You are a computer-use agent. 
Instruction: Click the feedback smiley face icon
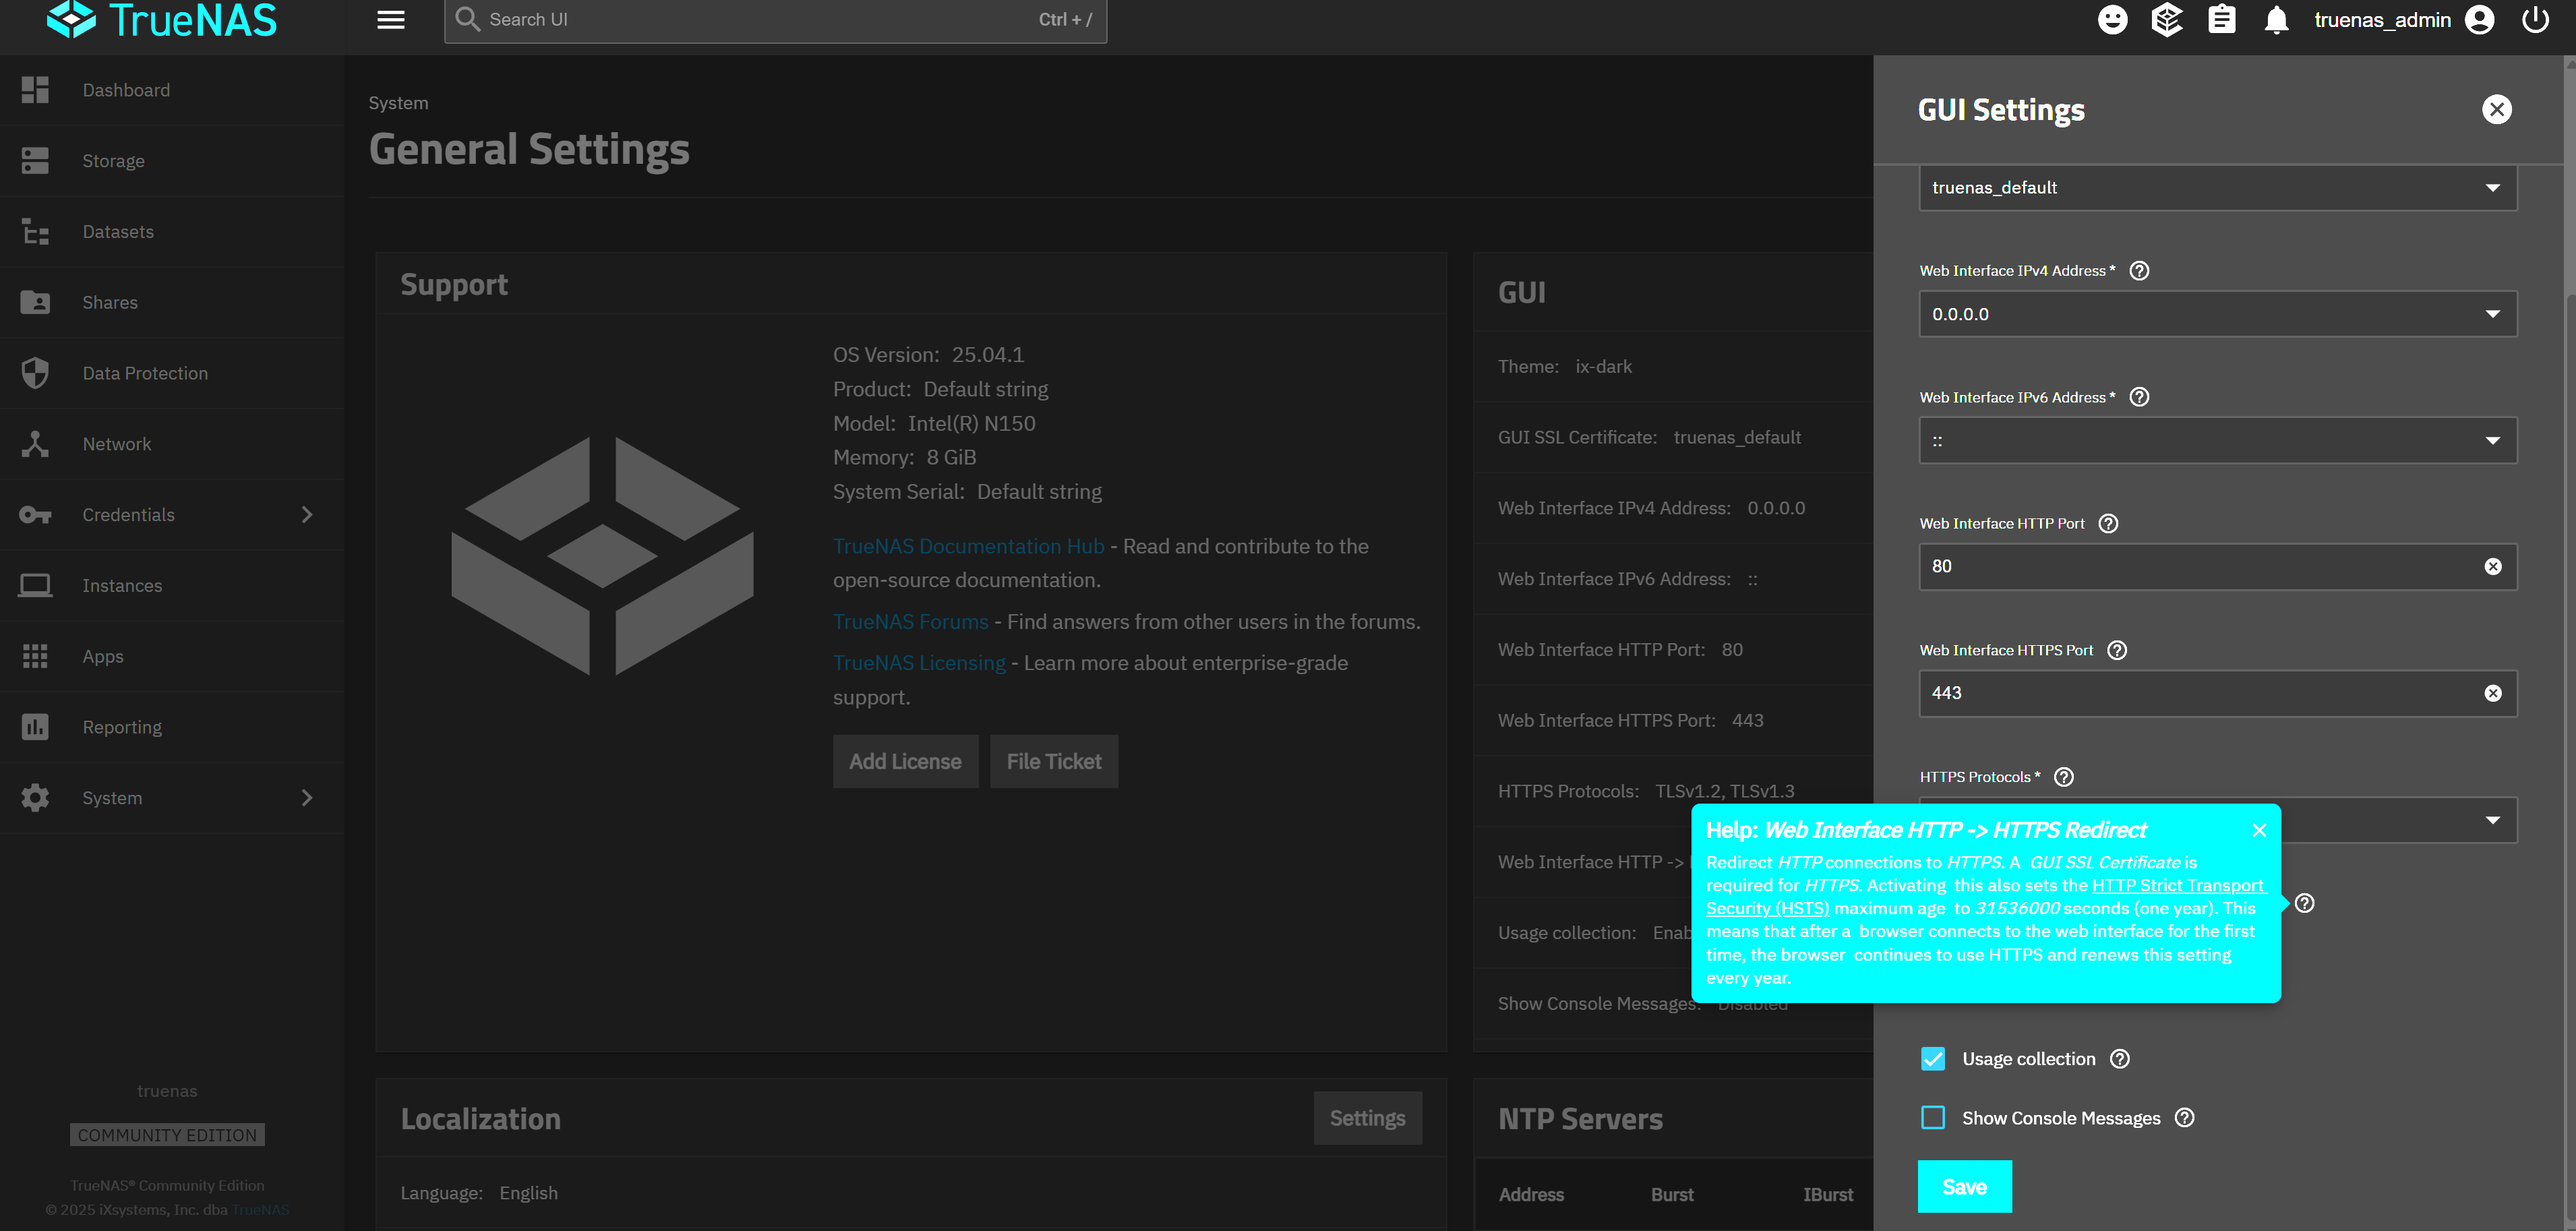pos(2112,20)
